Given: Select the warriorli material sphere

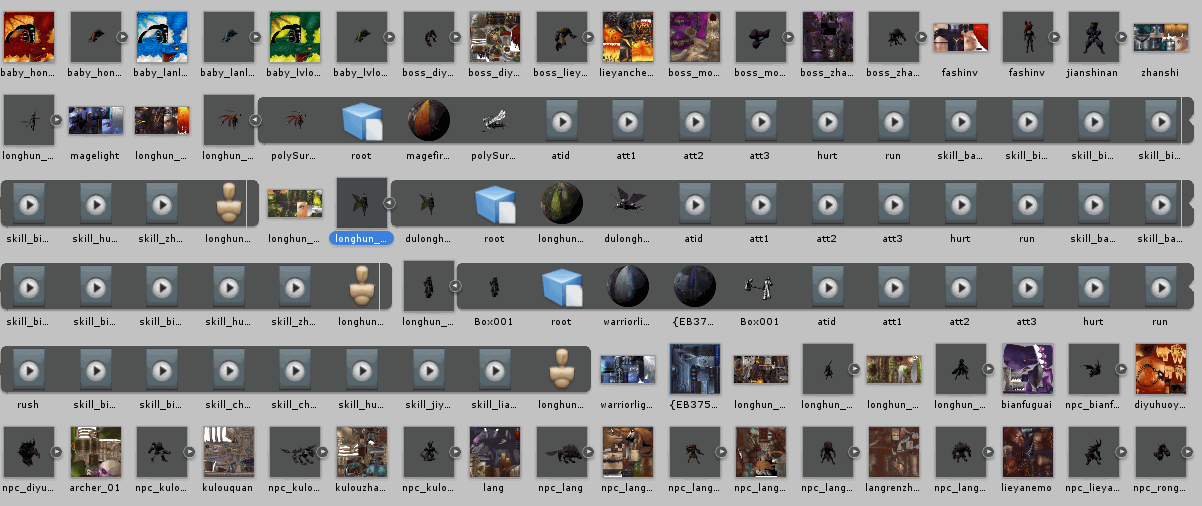Looking at the screenshot, I should [628, 287].
